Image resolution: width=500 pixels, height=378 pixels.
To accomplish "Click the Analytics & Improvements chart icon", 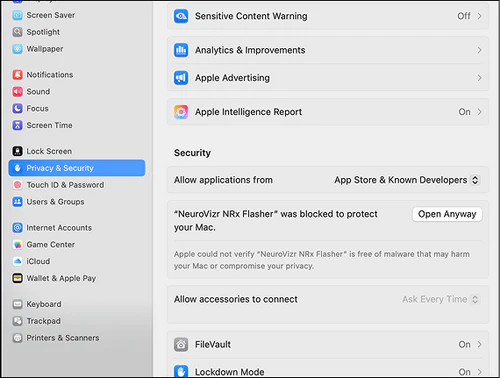I will pos(181,50).
